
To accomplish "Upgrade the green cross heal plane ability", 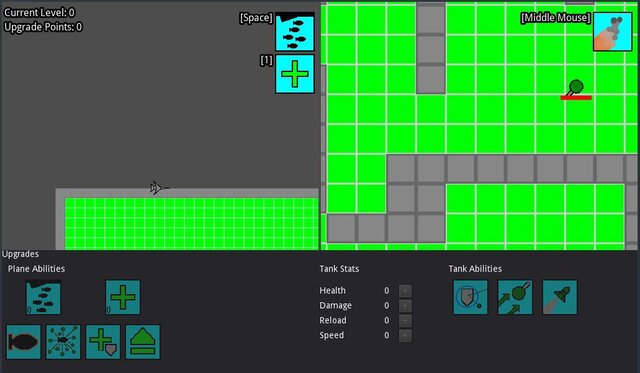I will point(123,297).
